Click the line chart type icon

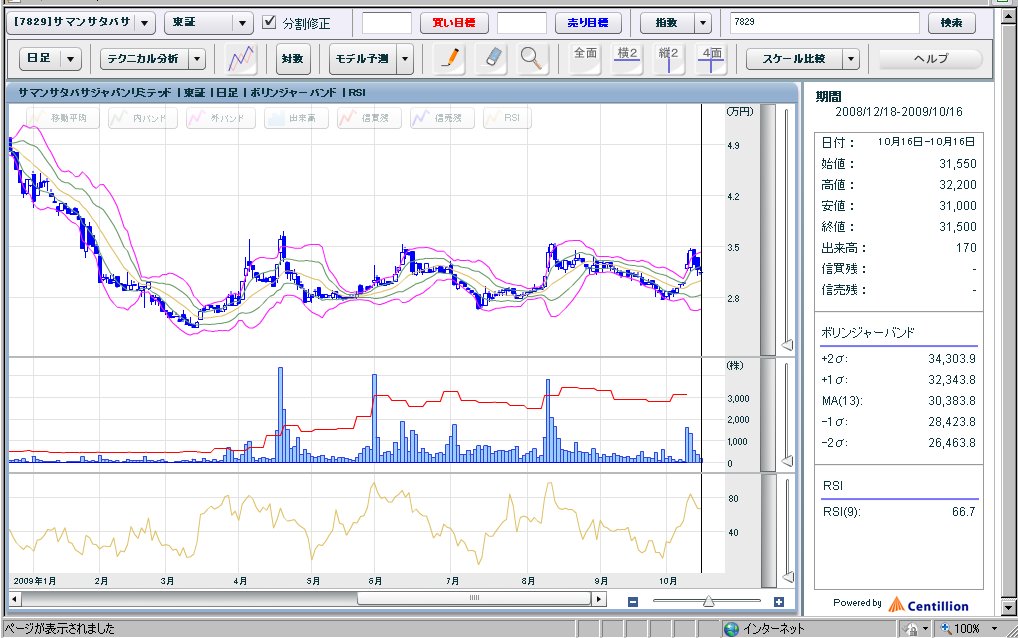241,59
